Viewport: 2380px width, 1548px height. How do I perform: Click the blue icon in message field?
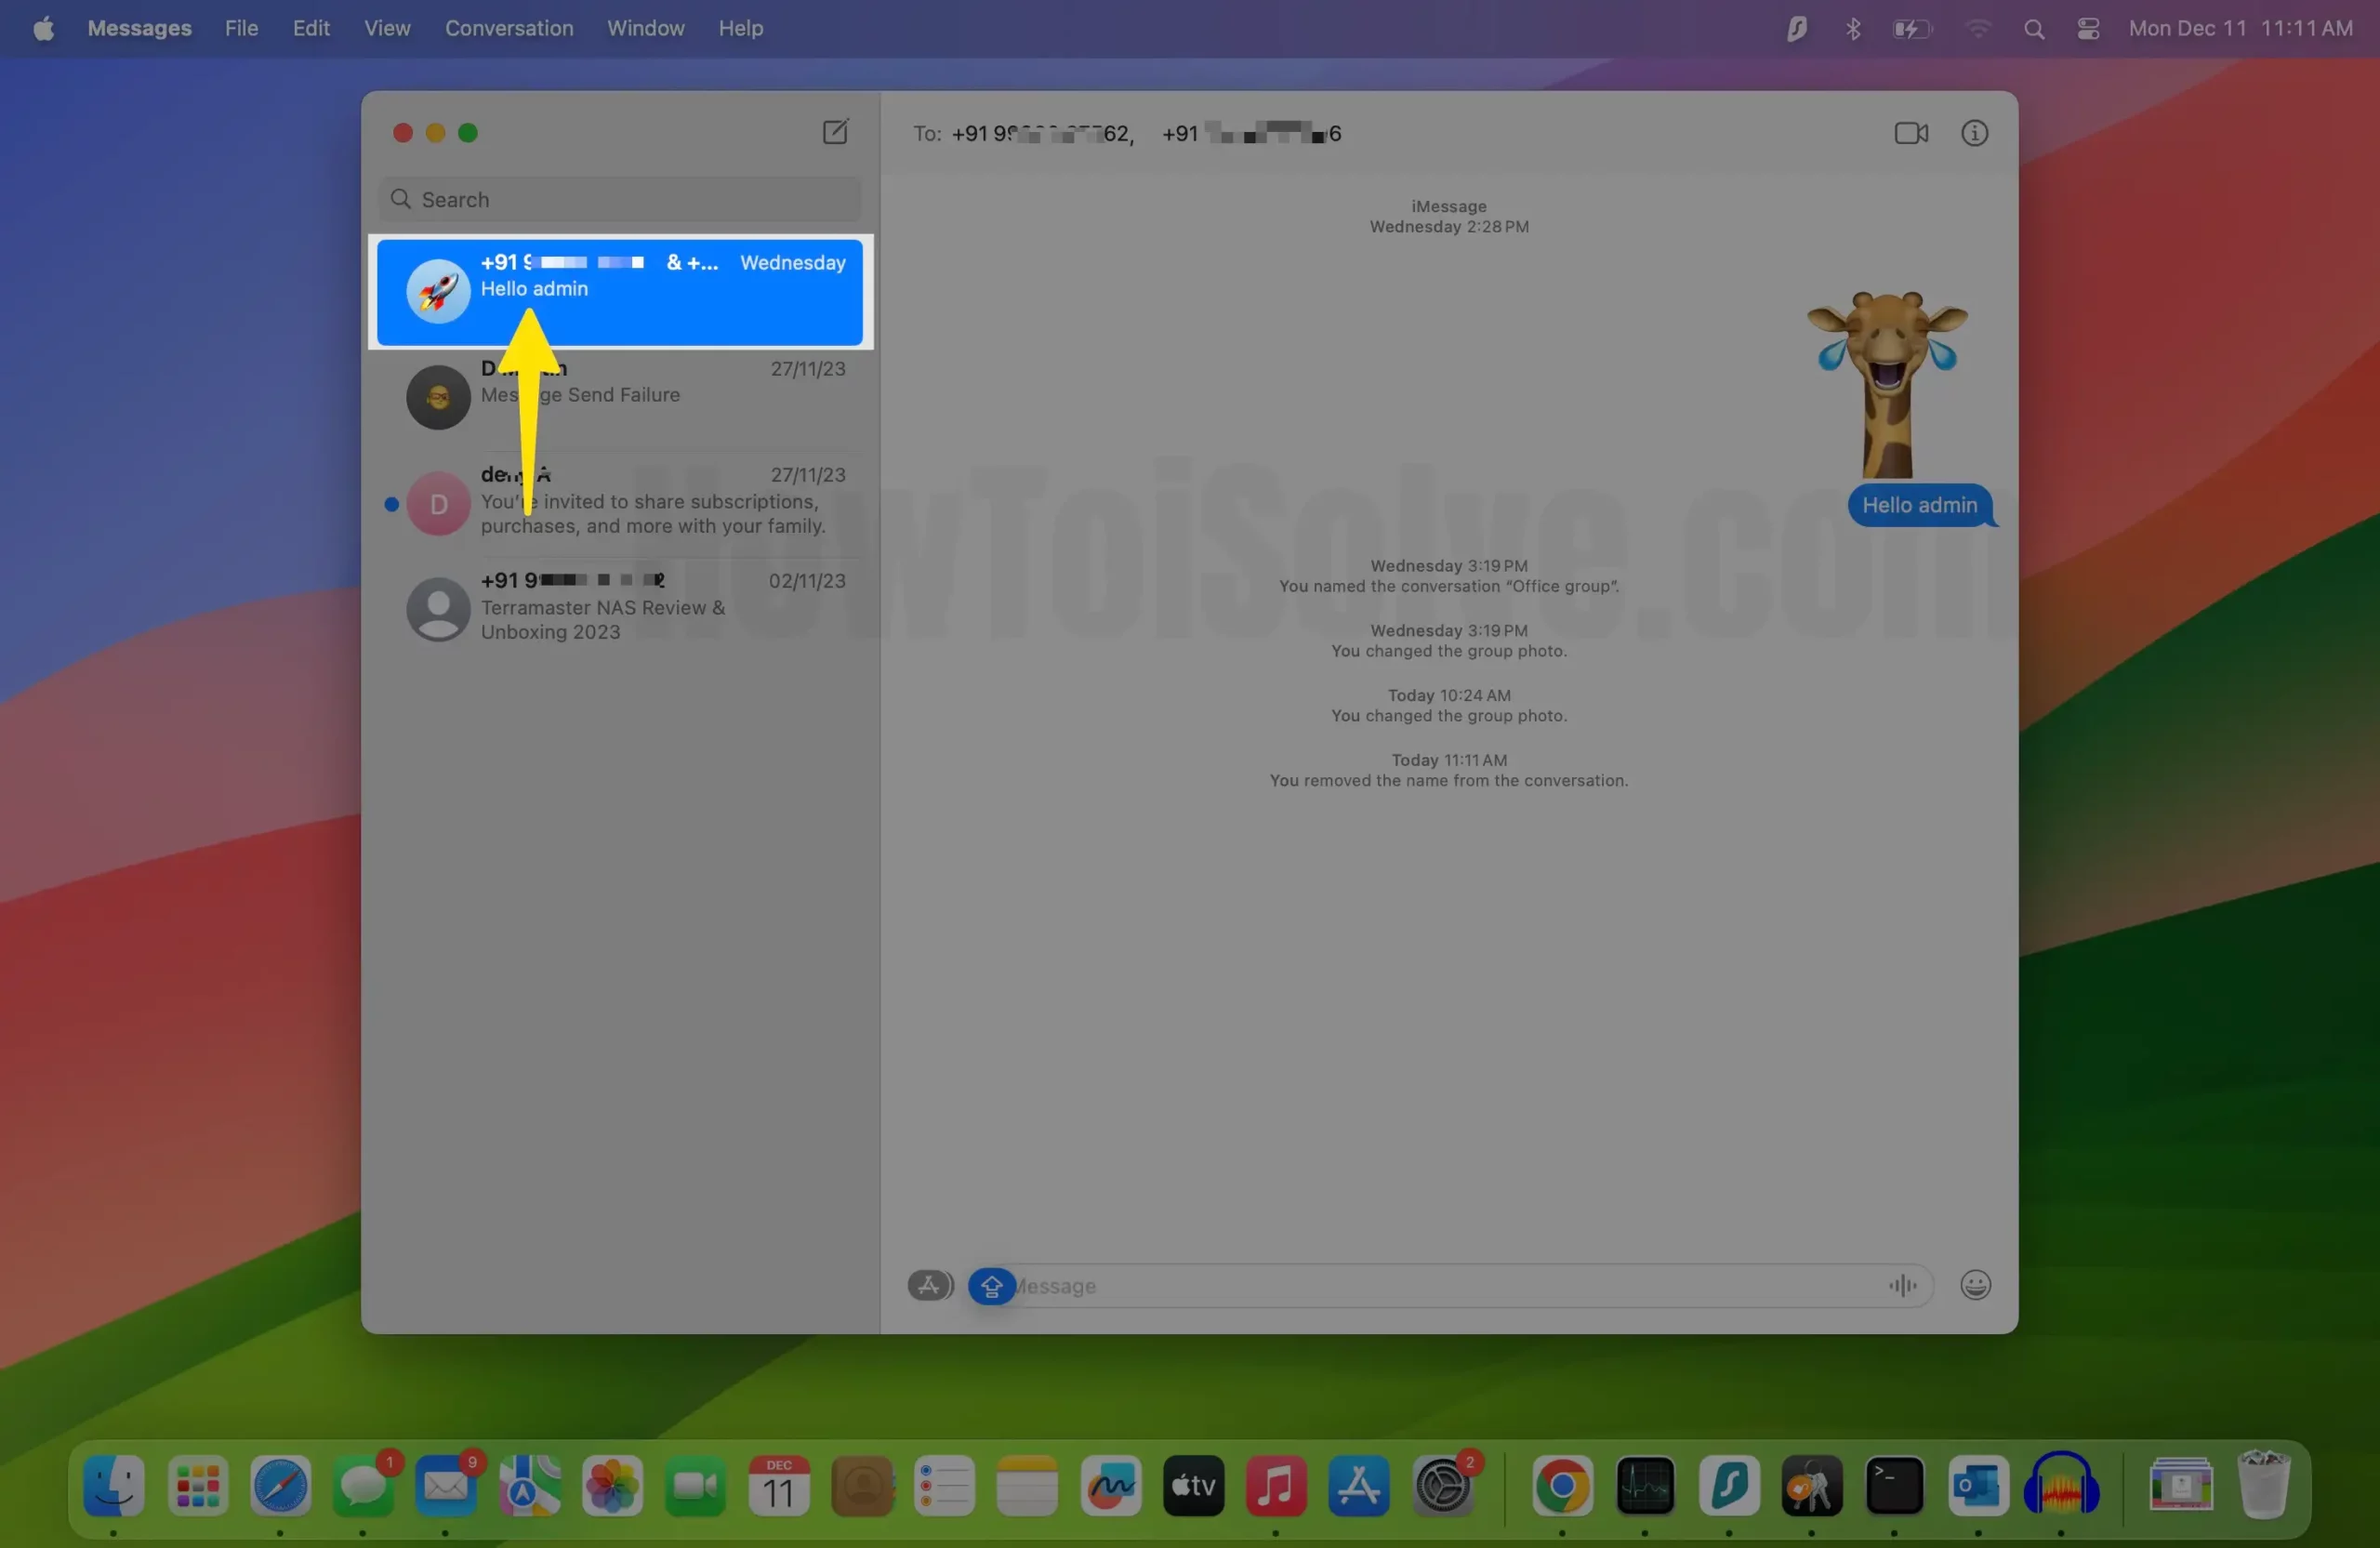[991, 1286]
